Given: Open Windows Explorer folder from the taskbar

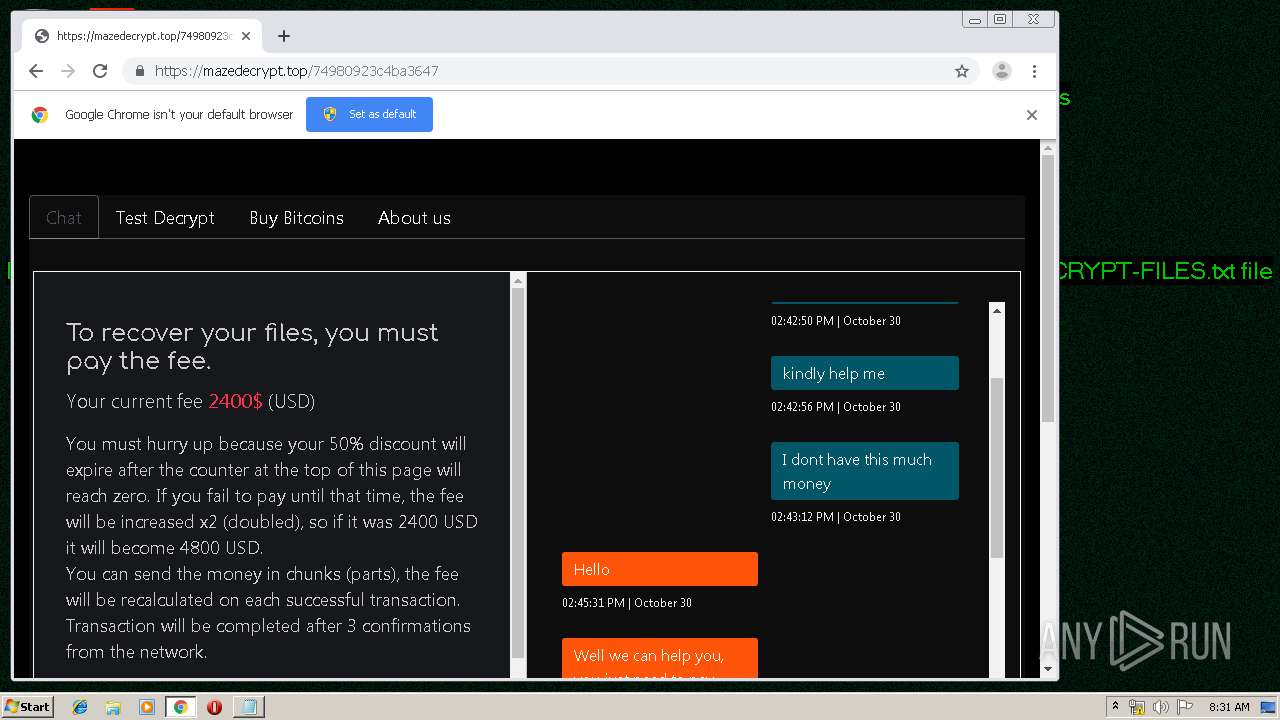Looking at the screenshot, I should (113, 707).
